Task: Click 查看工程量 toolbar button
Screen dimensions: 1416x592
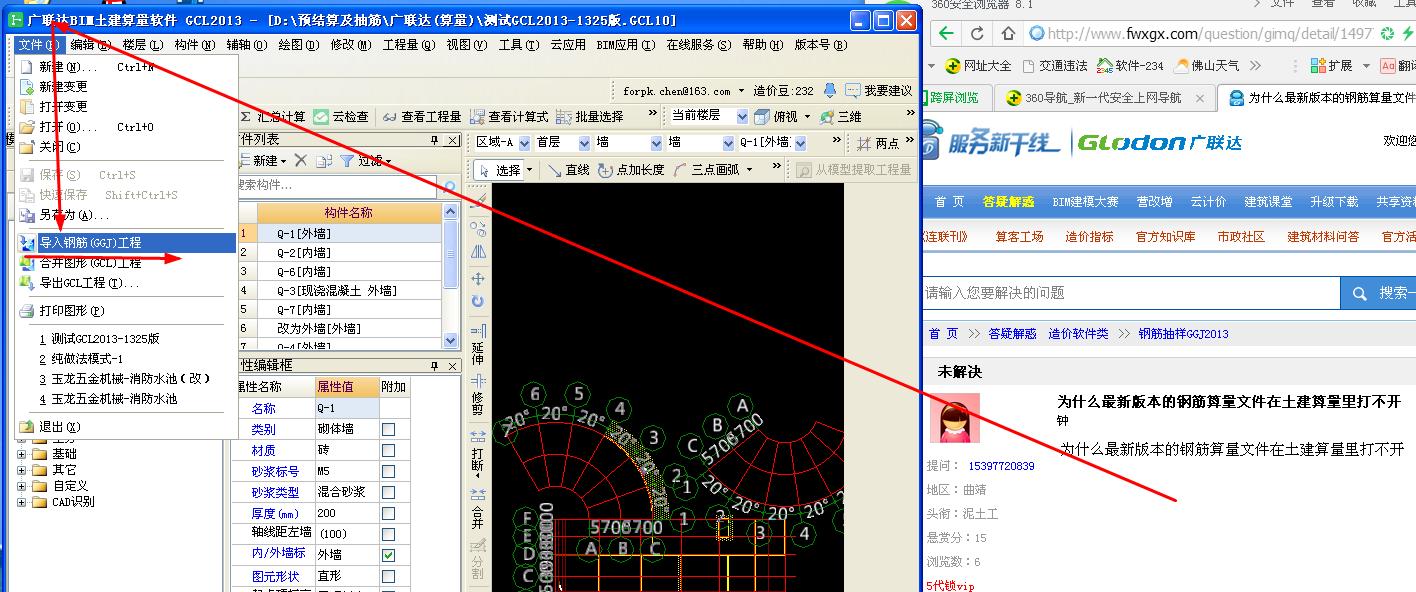Action: [422, 117]
